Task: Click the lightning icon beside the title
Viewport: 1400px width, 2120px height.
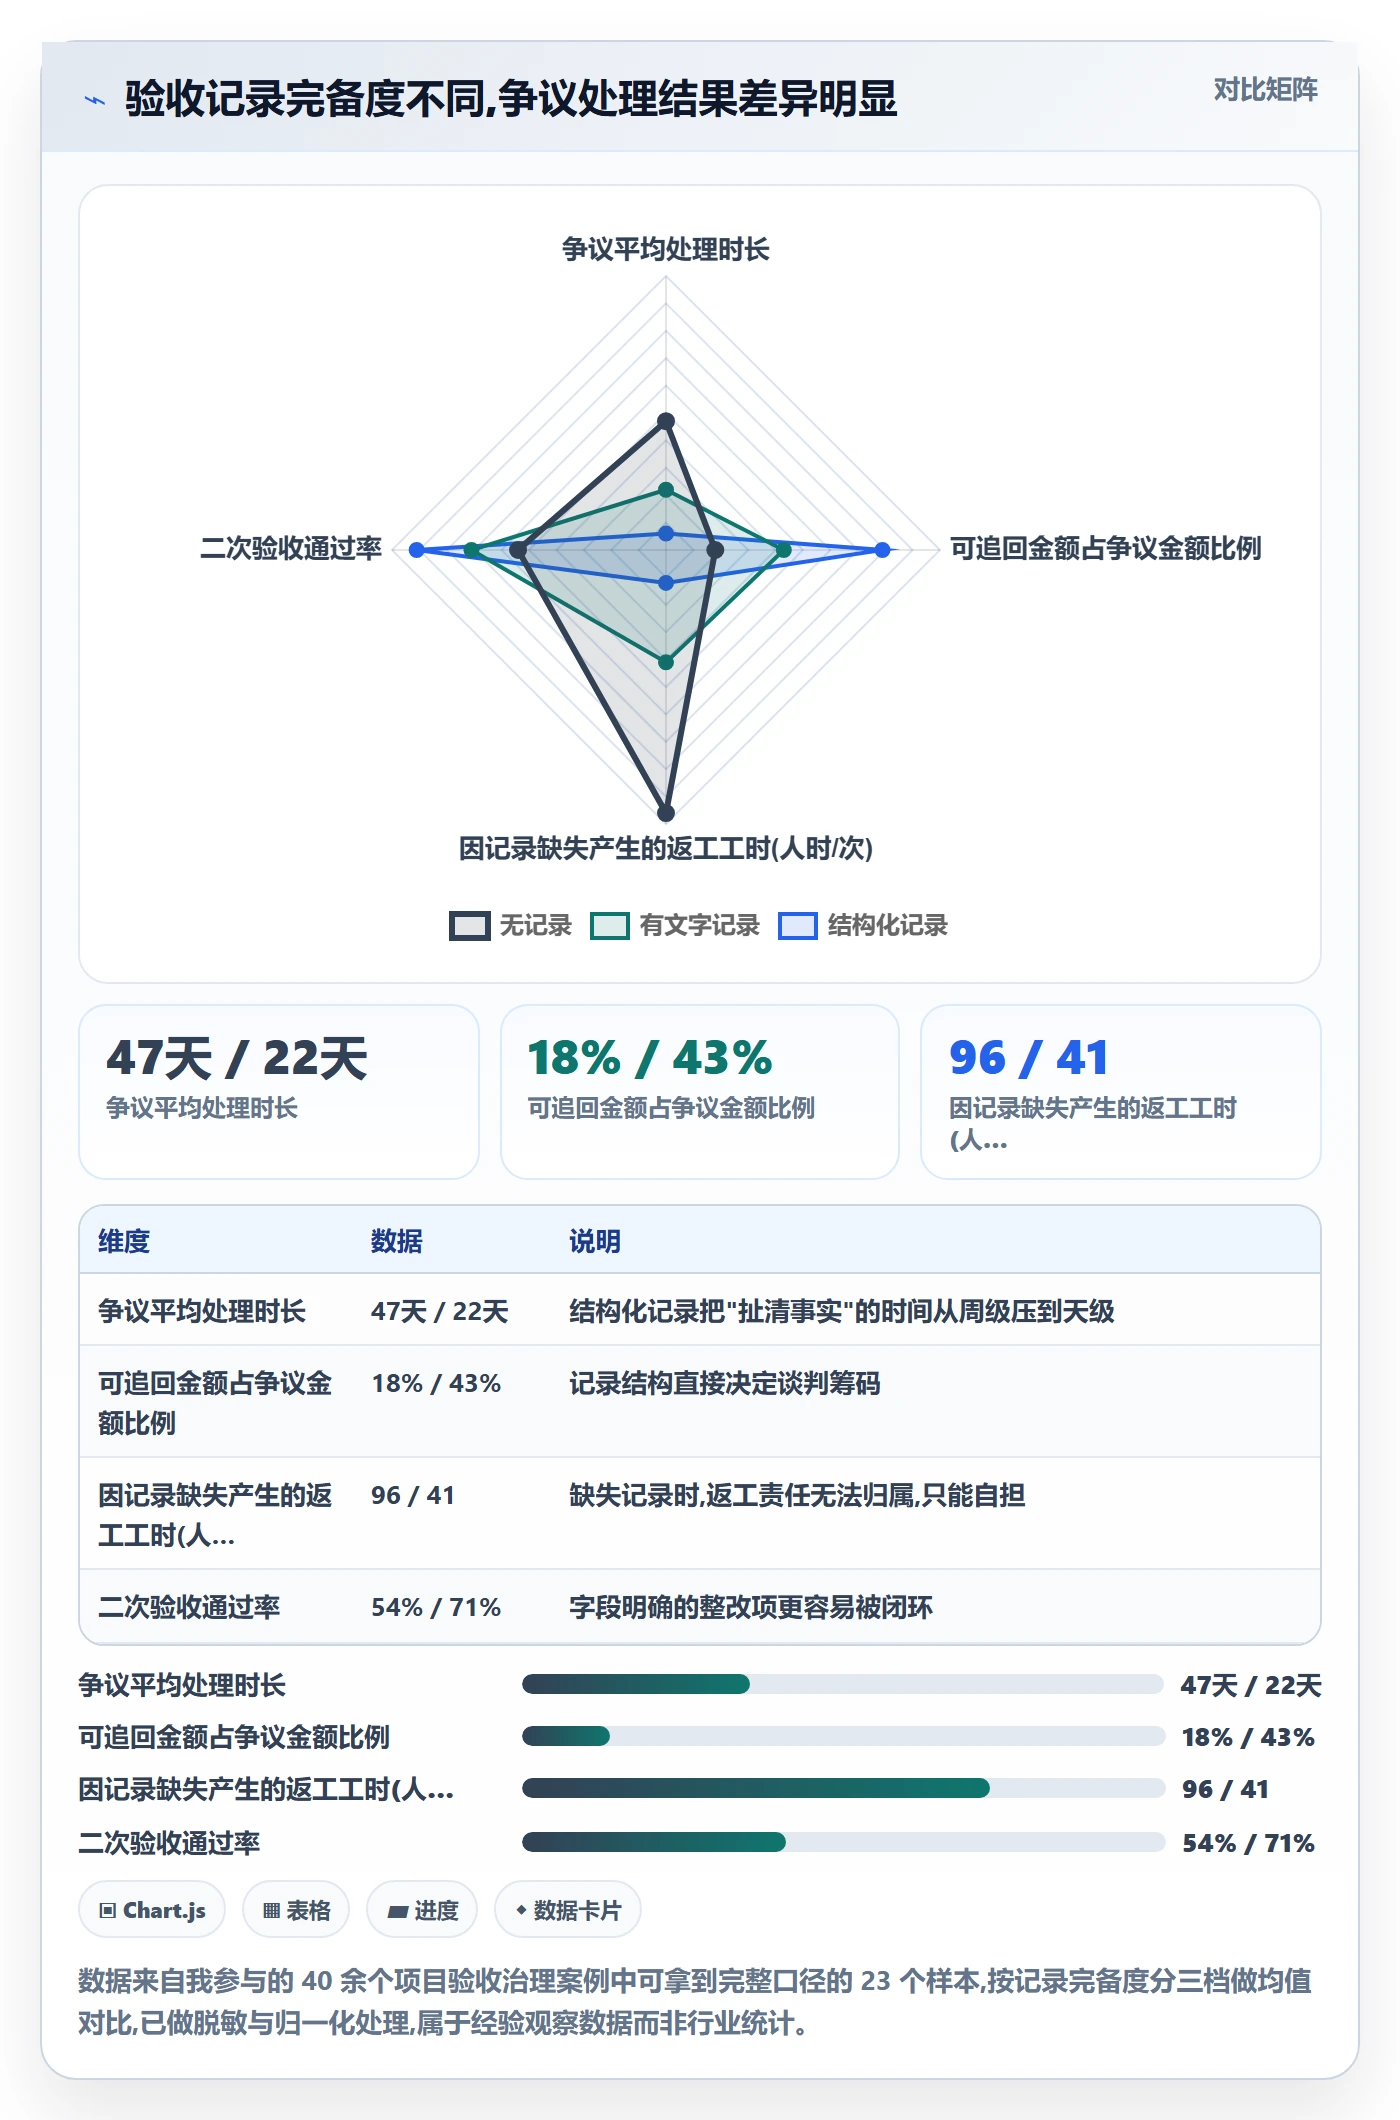Action: point(95,100)
